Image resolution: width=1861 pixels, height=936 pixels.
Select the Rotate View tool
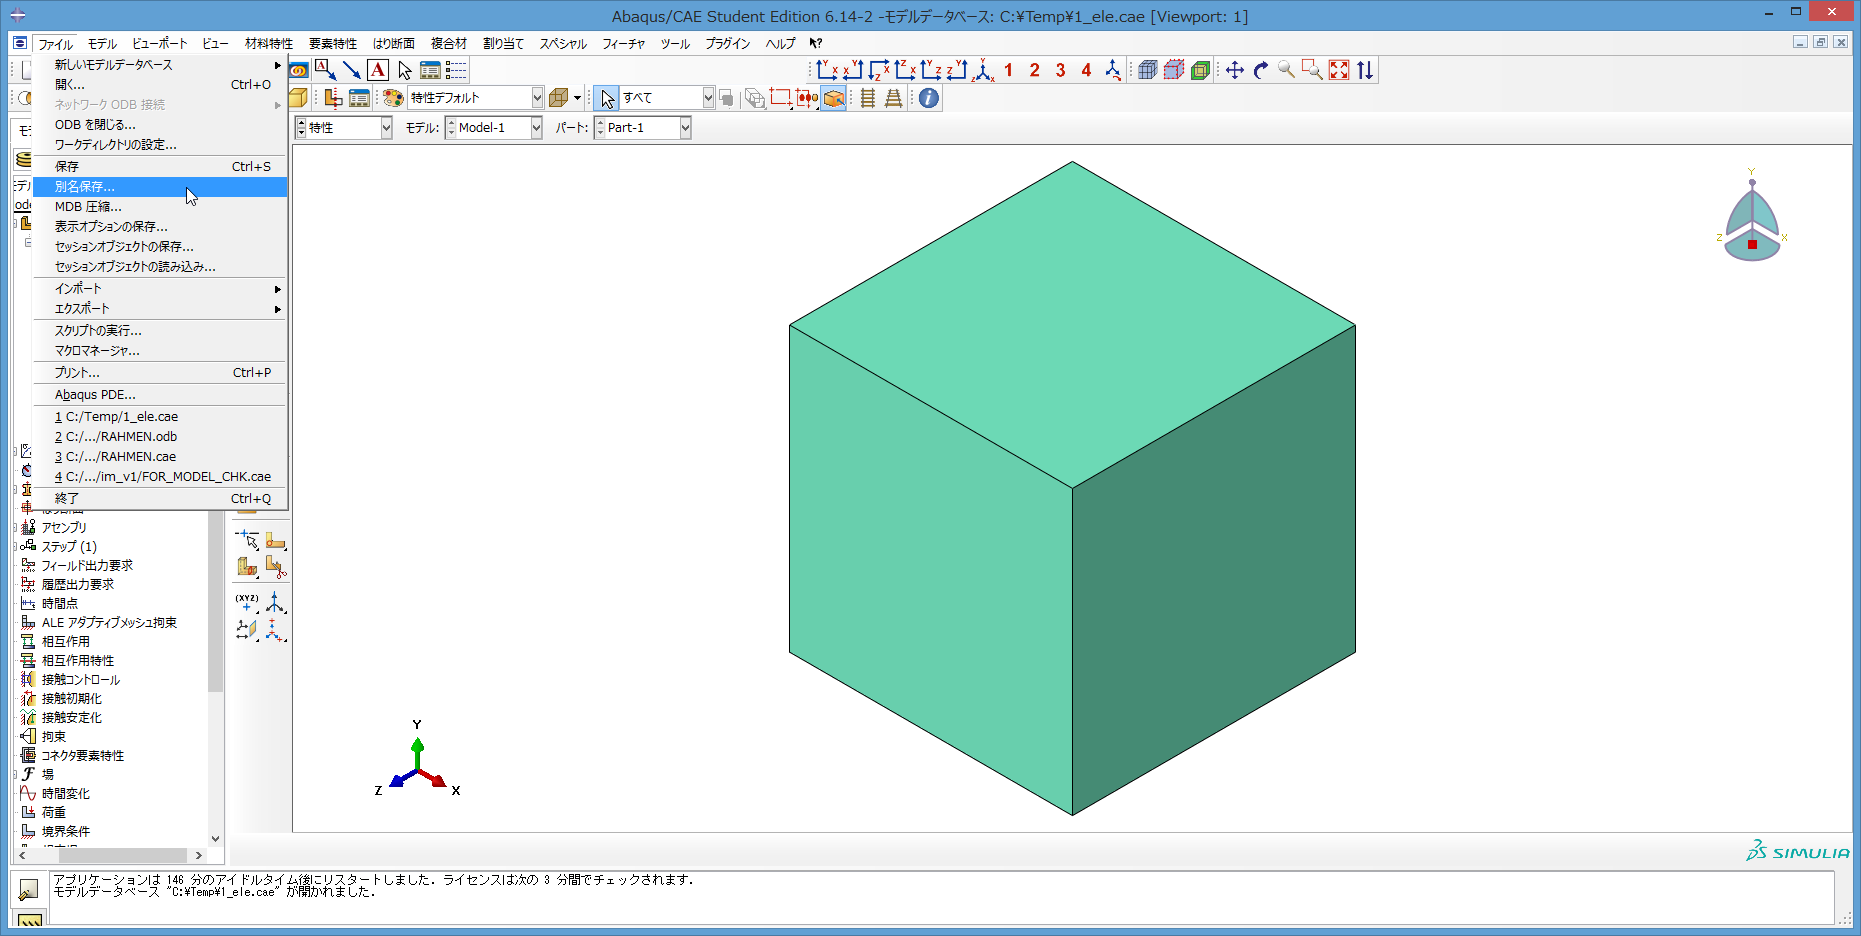click(1261, 70)
